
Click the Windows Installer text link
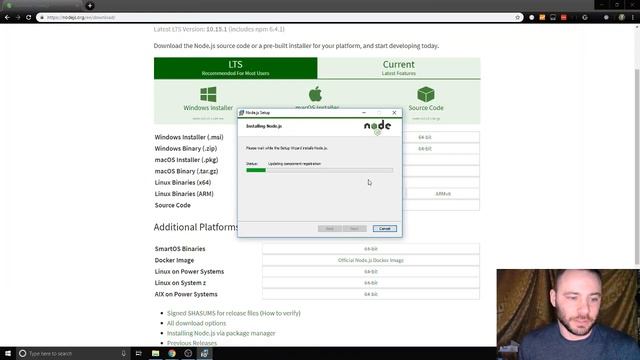pos(208,108)
